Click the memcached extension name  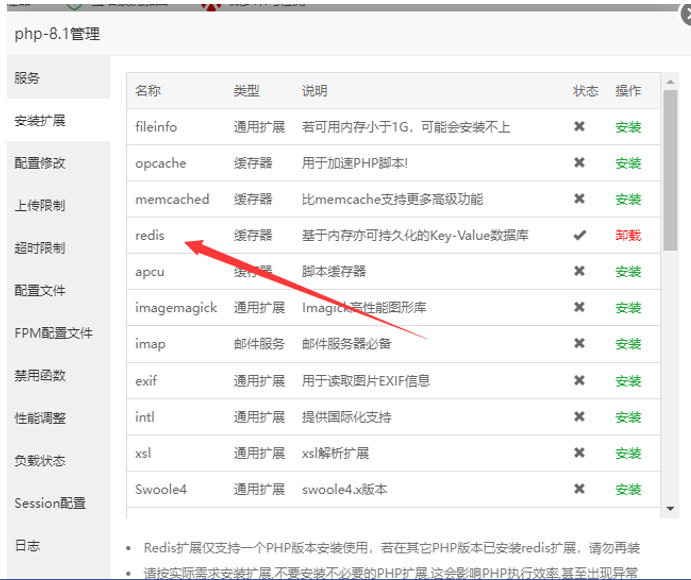(172, 199)
